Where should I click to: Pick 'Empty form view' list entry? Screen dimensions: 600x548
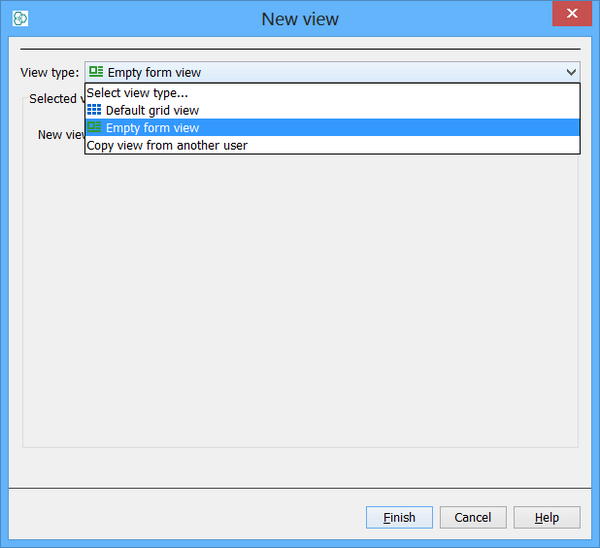(x=152, y=128)
